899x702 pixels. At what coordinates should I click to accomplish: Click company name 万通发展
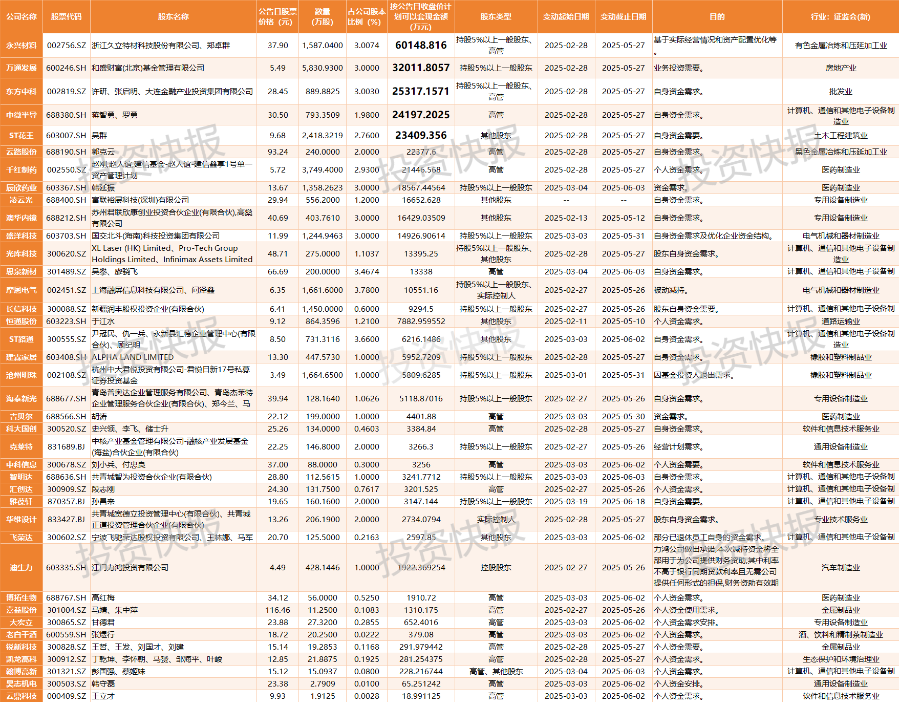[22, 68]
